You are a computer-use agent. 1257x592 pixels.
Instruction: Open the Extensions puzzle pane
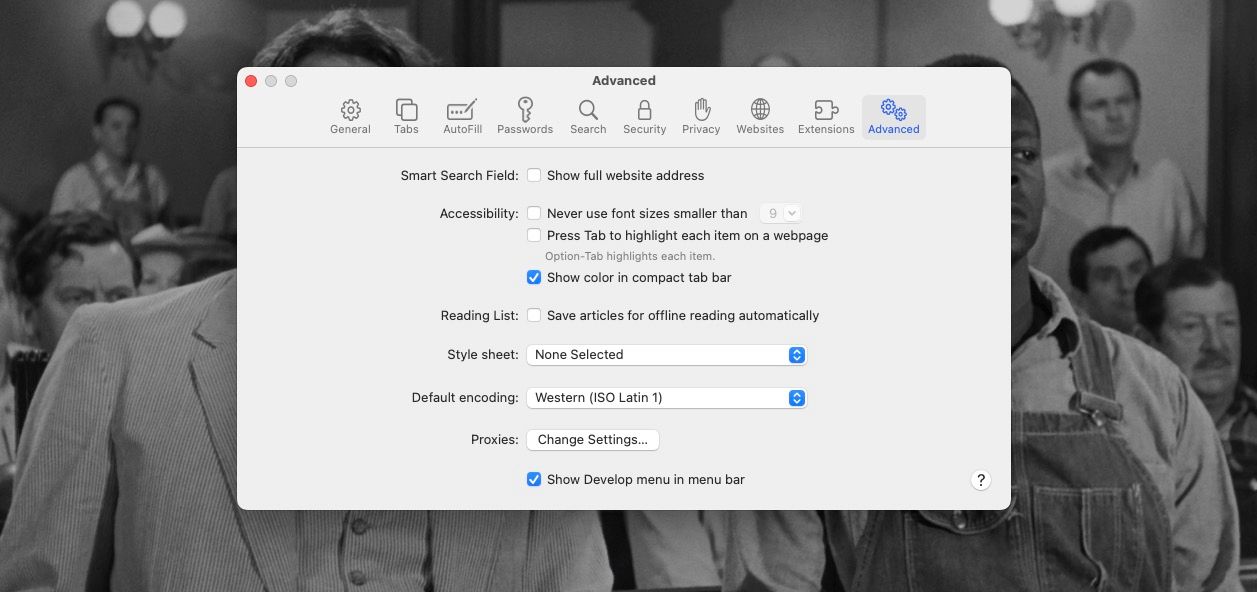[826, 117]
